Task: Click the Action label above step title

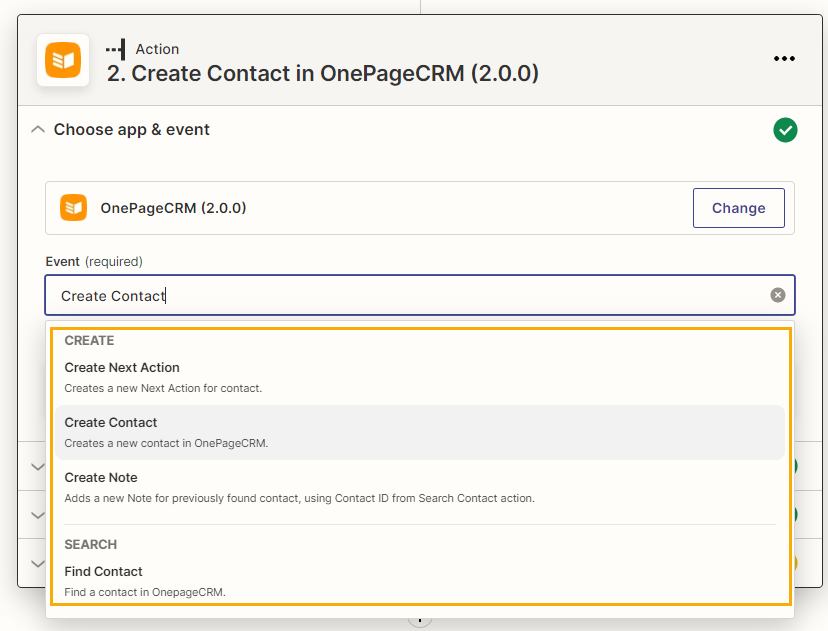Action: [x=157, y=49]
